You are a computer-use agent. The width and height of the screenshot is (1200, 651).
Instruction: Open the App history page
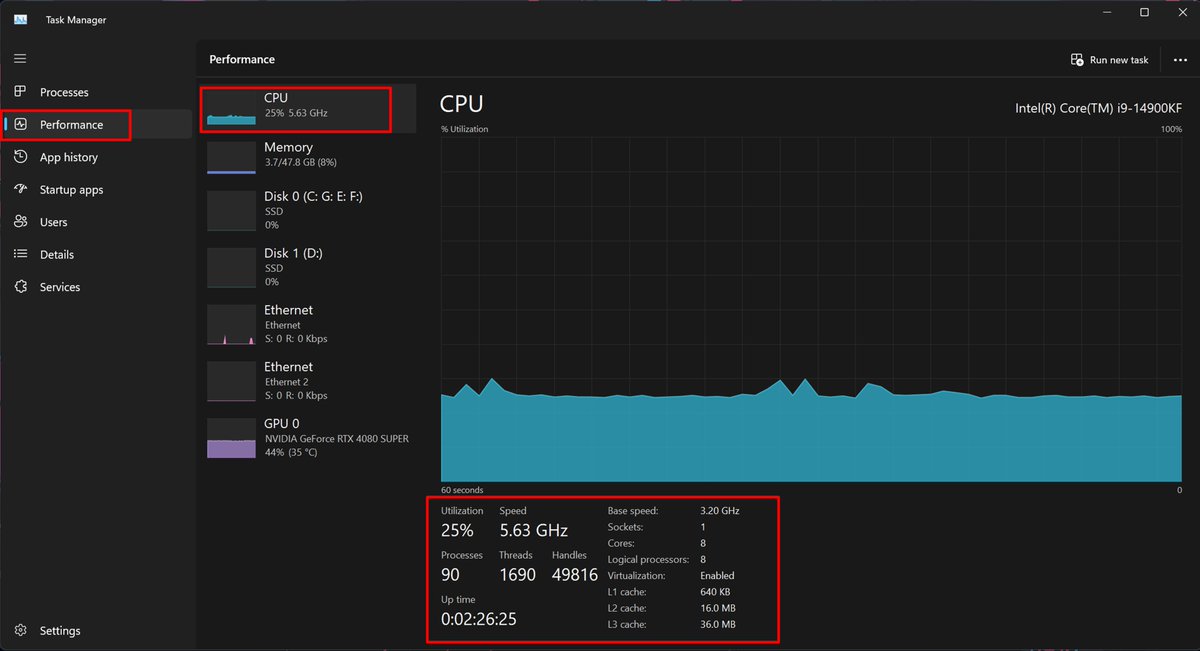(x=96, y=157)
